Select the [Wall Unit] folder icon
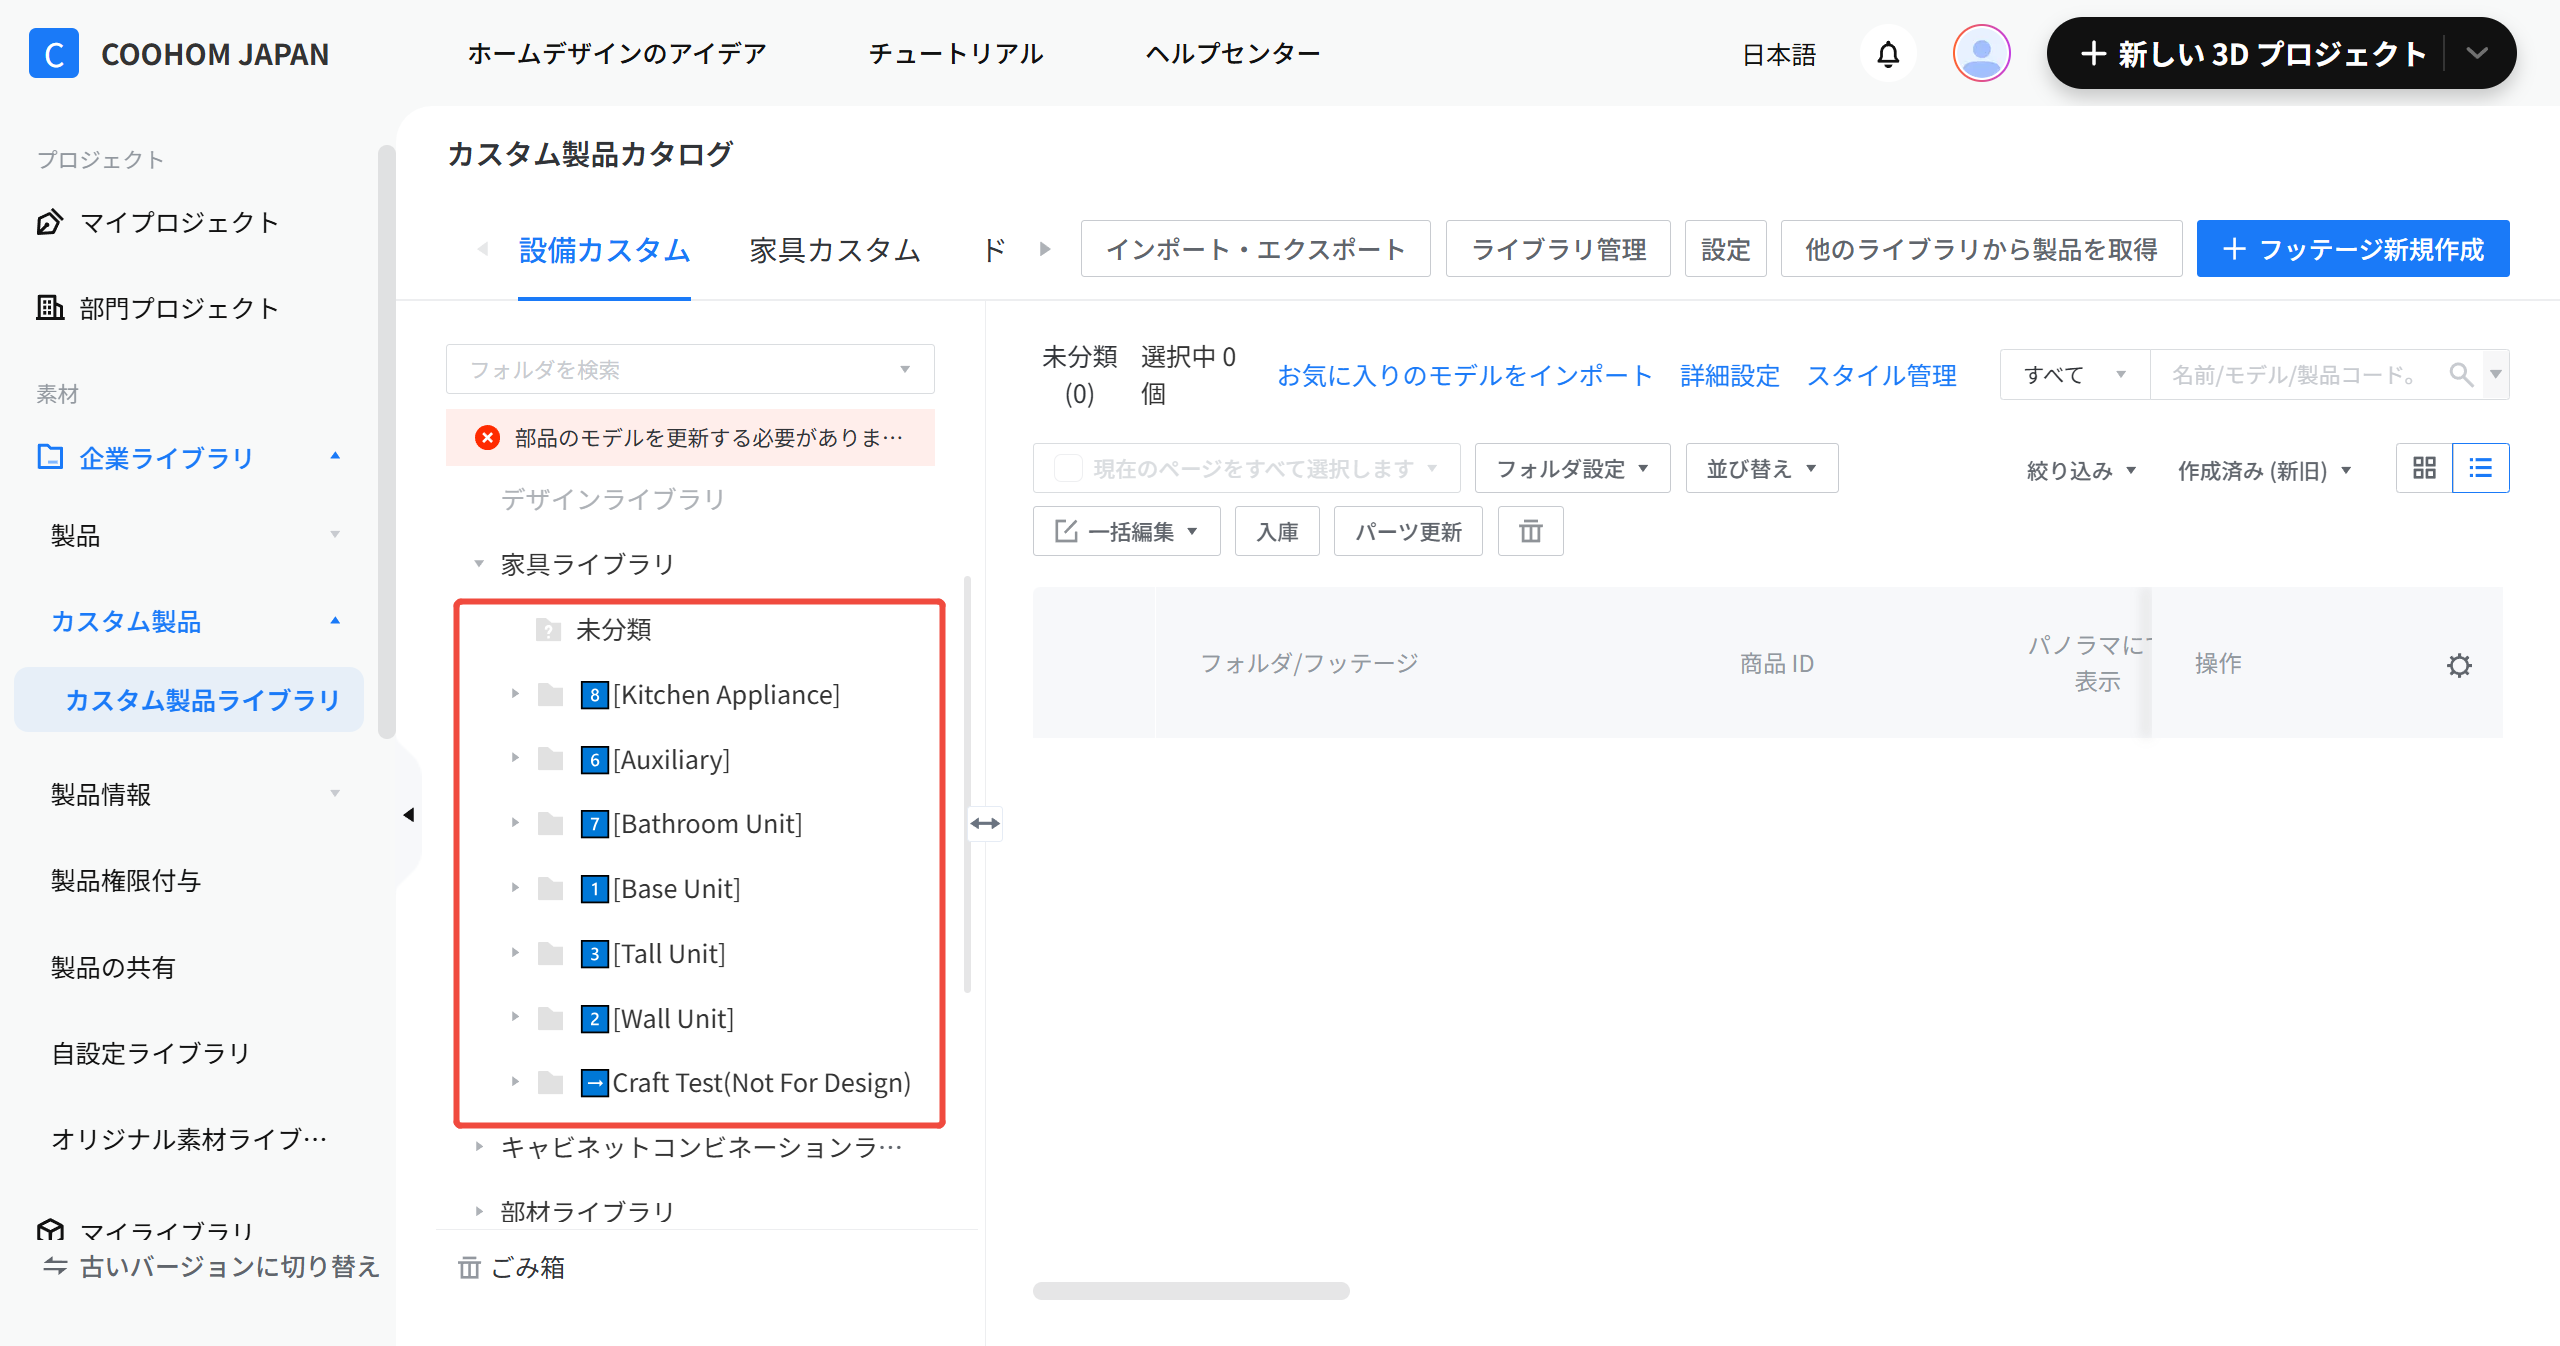 click(x=551, y=1018)
